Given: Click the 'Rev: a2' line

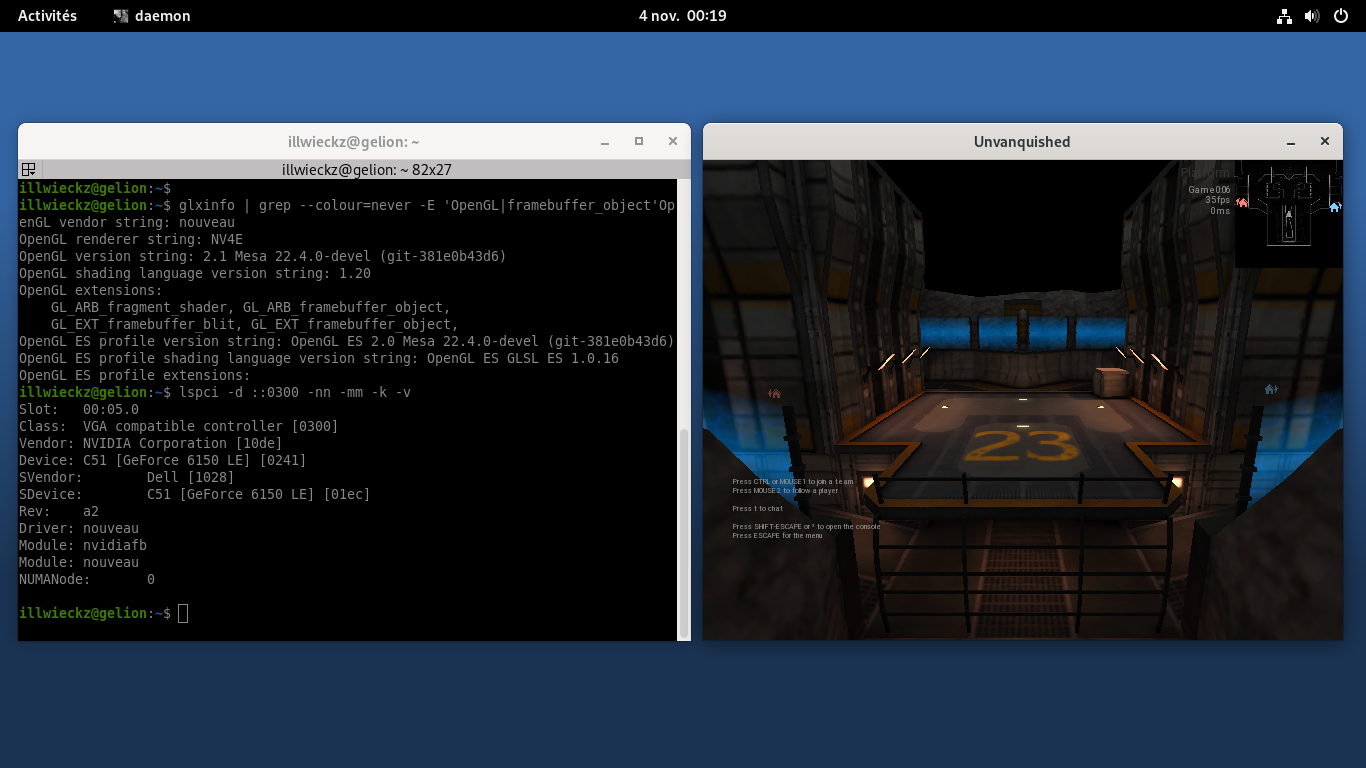Looking at the screenshot, I should tap(59, 511).
